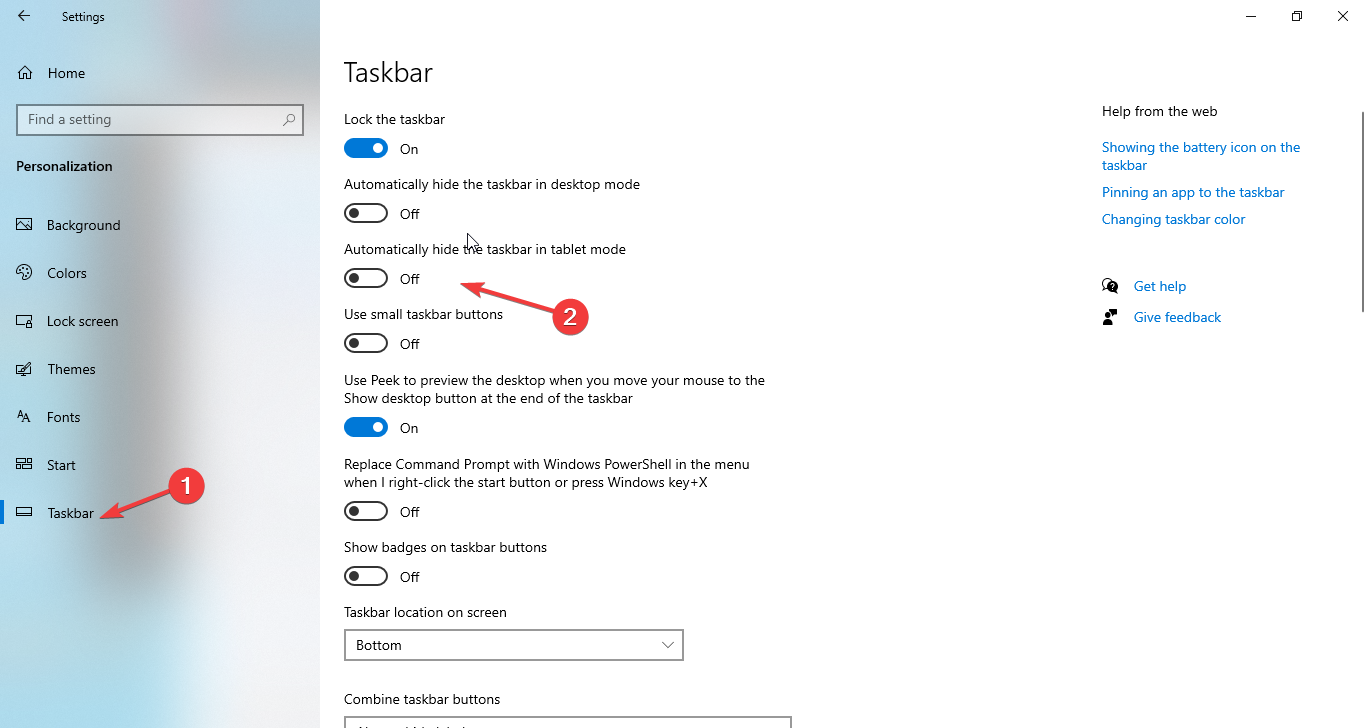Select the Taskbar settings icon
Viewport: 1366px width, 728px height.
point(25,512)
